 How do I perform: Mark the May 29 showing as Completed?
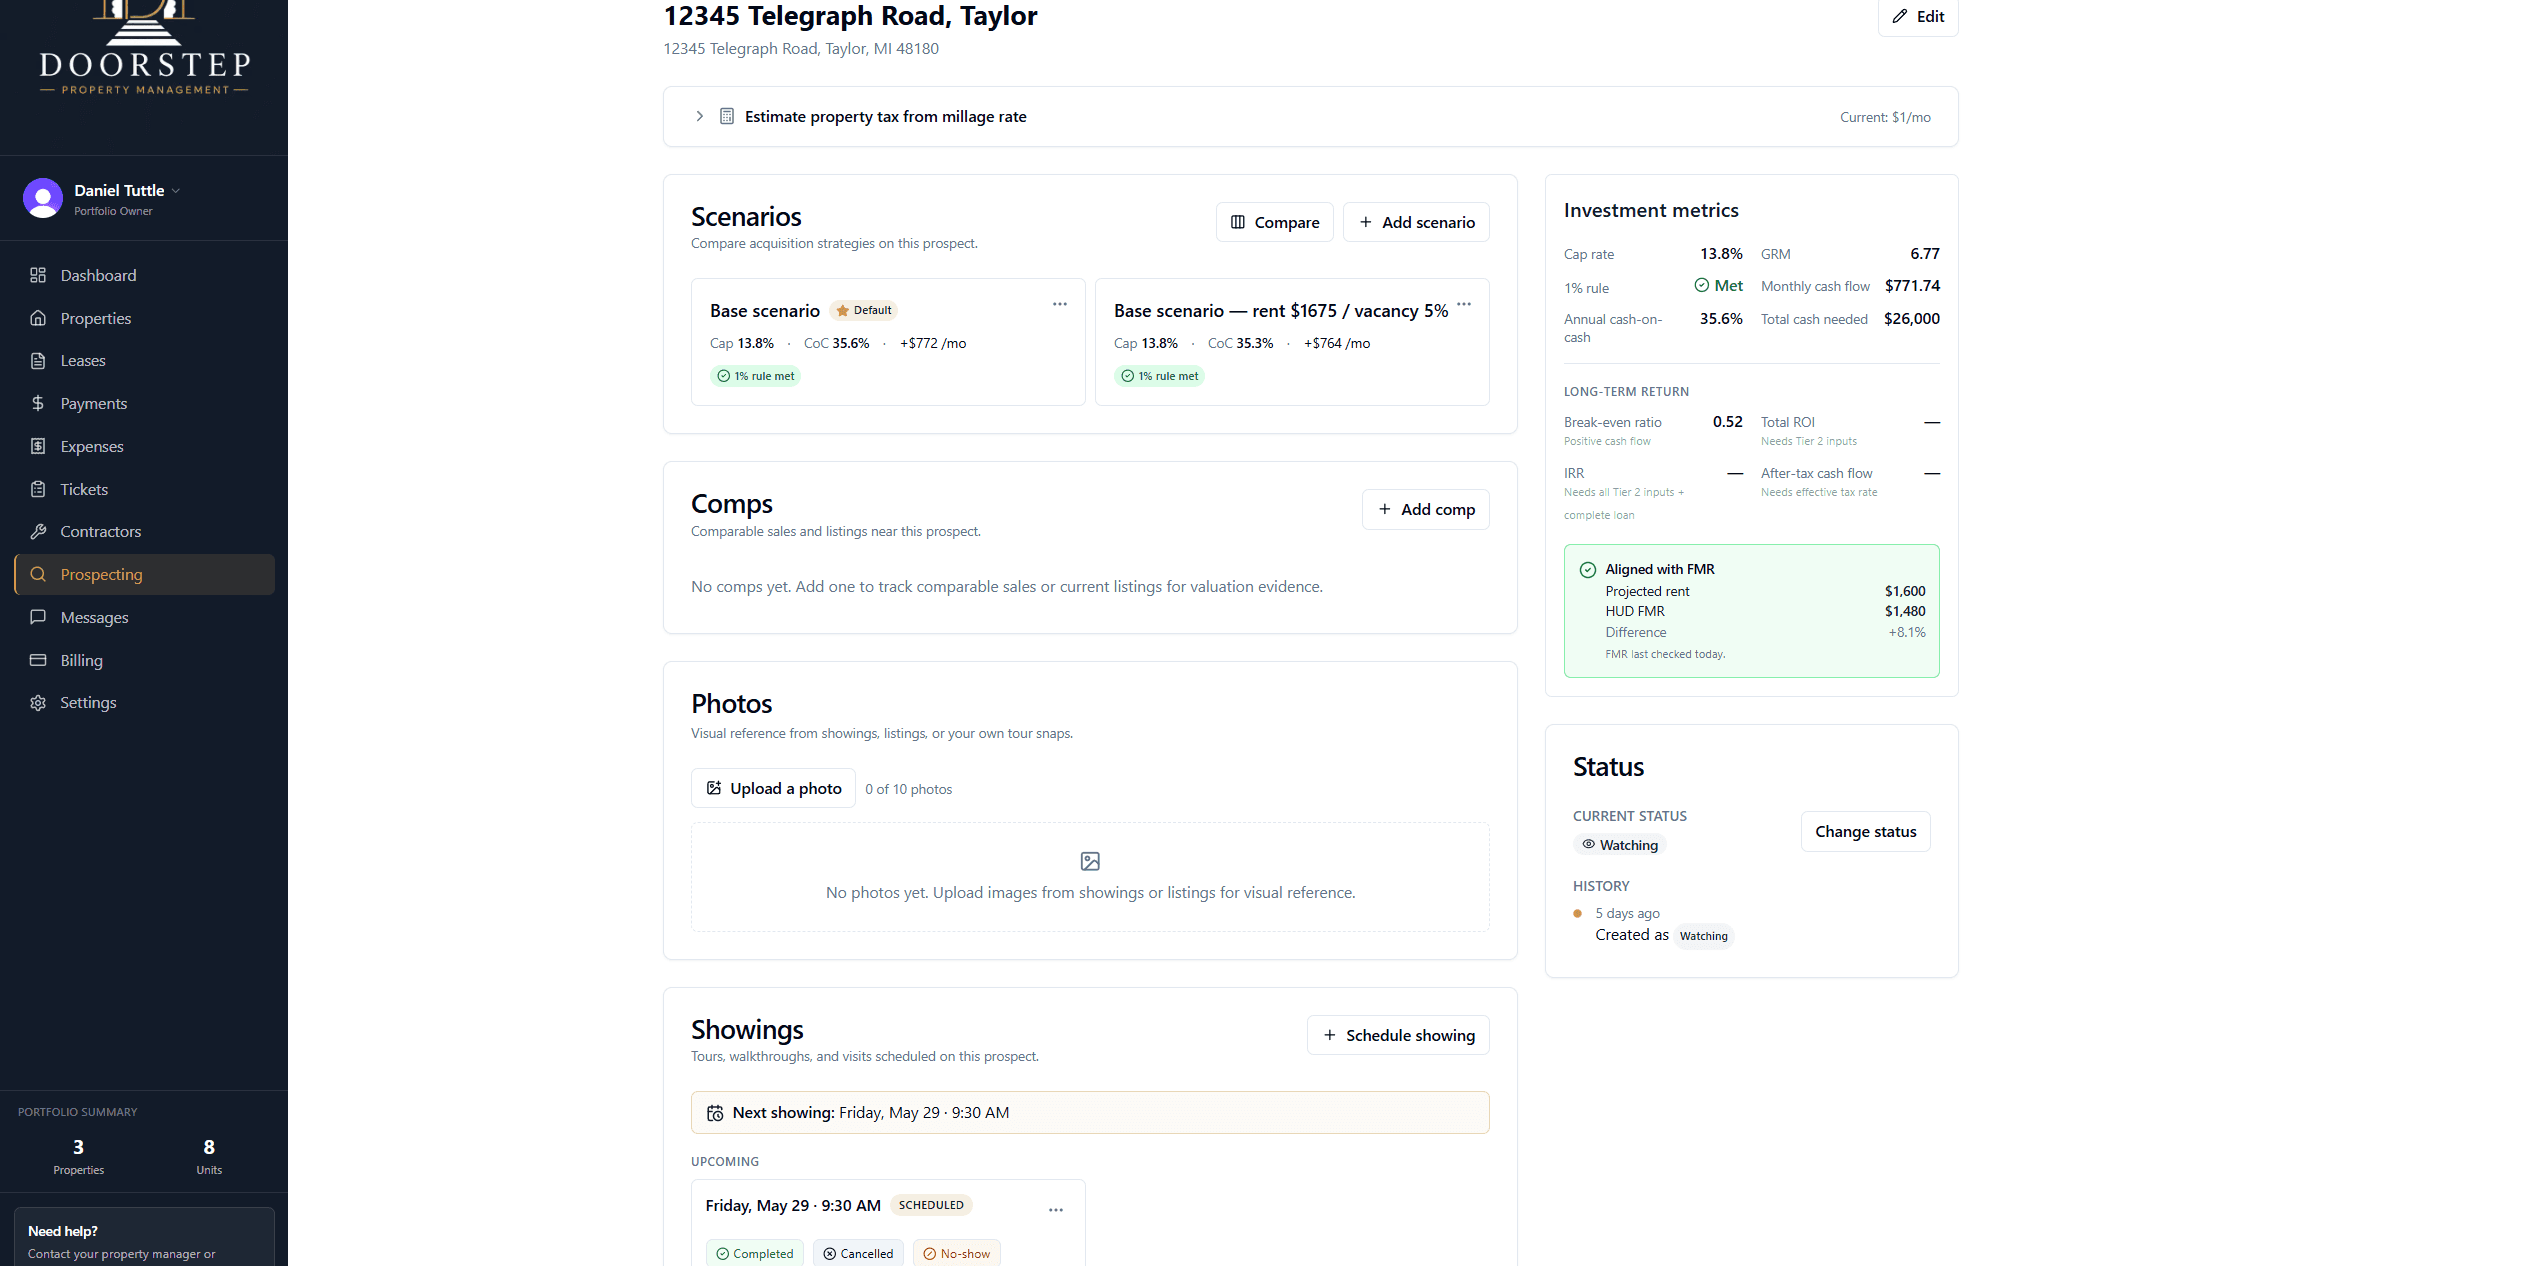tap(755, 1253)
